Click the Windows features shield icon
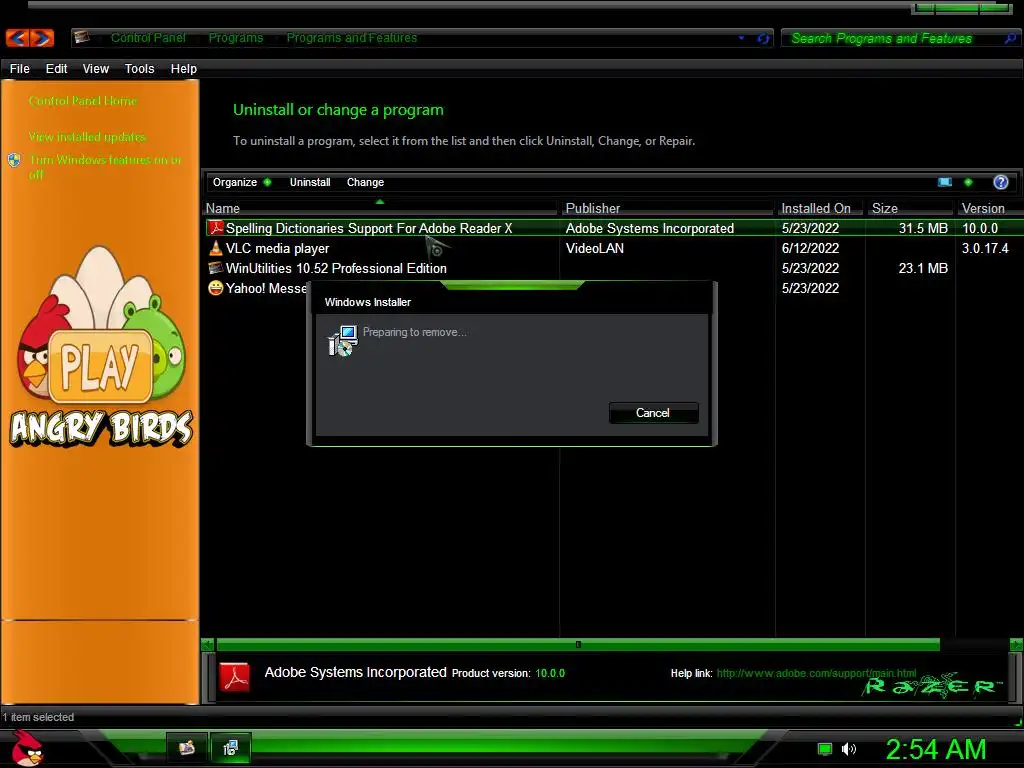The image size is (1024, 768). click(14, 160)
